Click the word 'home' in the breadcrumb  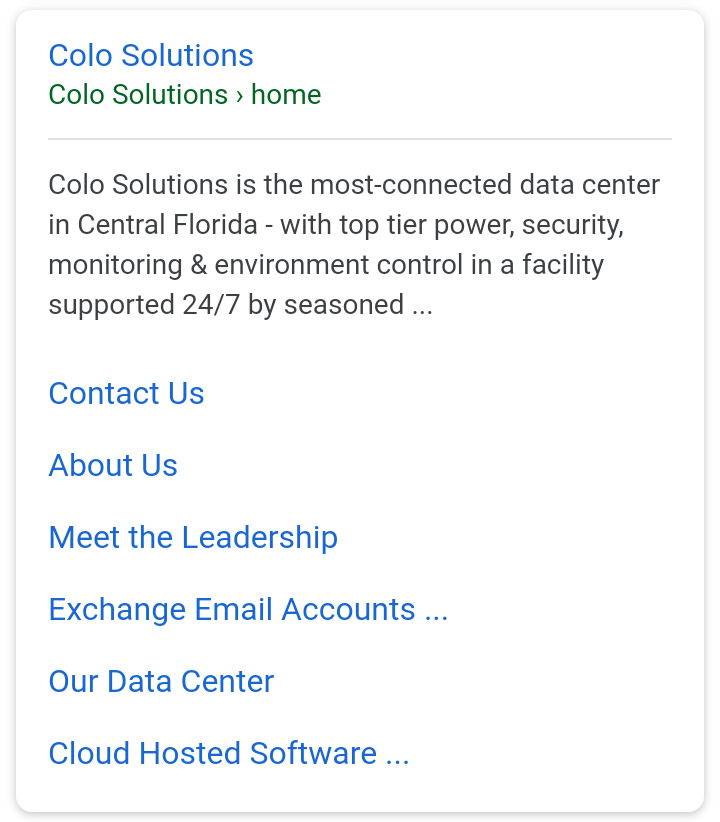pos(286,95)
